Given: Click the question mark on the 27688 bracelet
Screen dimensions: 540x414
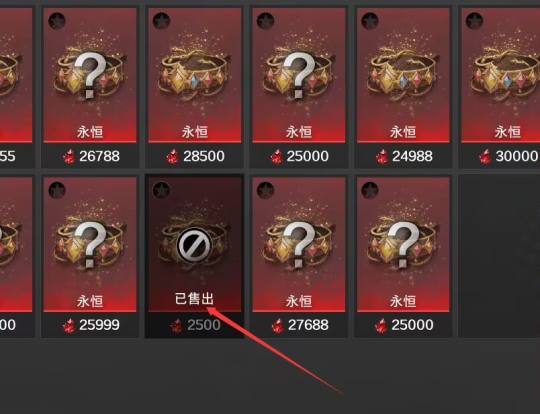Looking at the screenshot, I should pyautogui.click(x=299, y=244).
